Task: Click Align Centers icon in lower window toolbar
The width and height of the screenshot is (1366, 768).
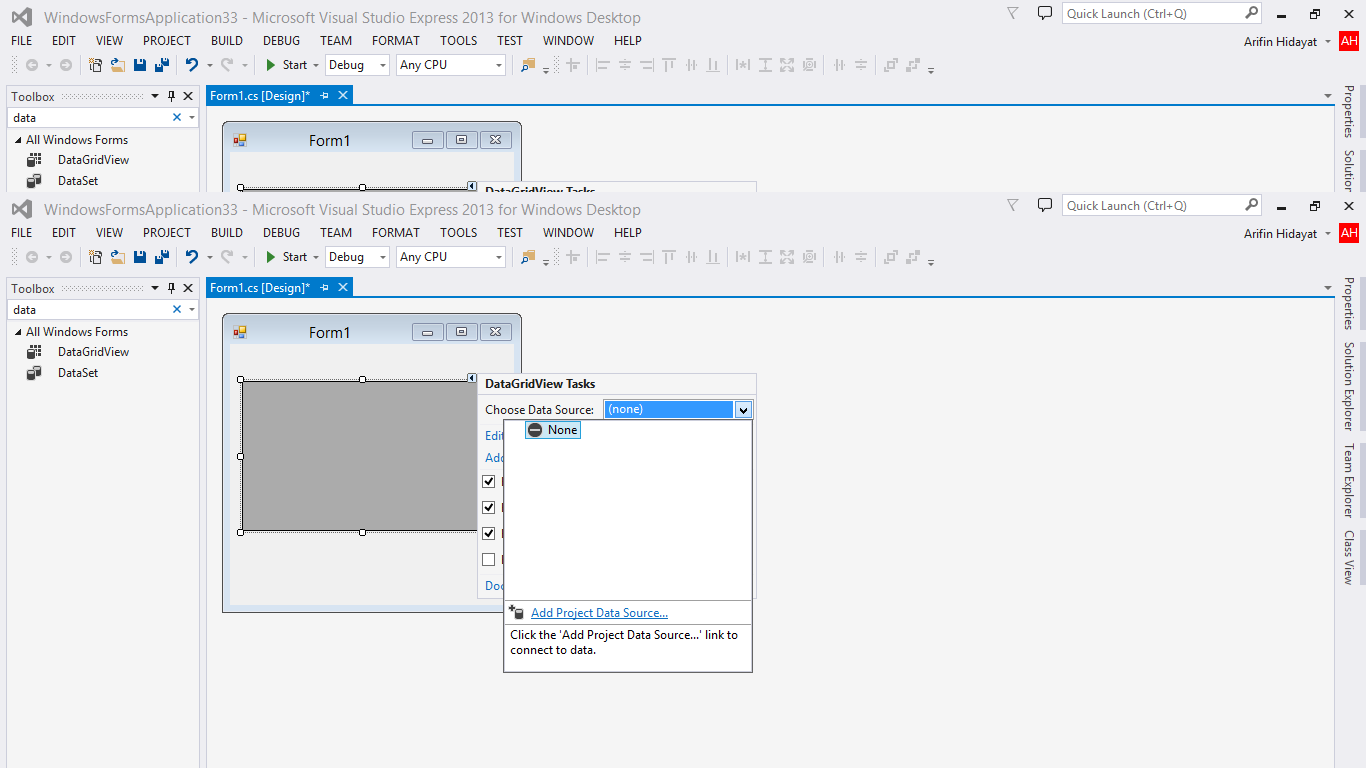Action: tap(625, 257)
